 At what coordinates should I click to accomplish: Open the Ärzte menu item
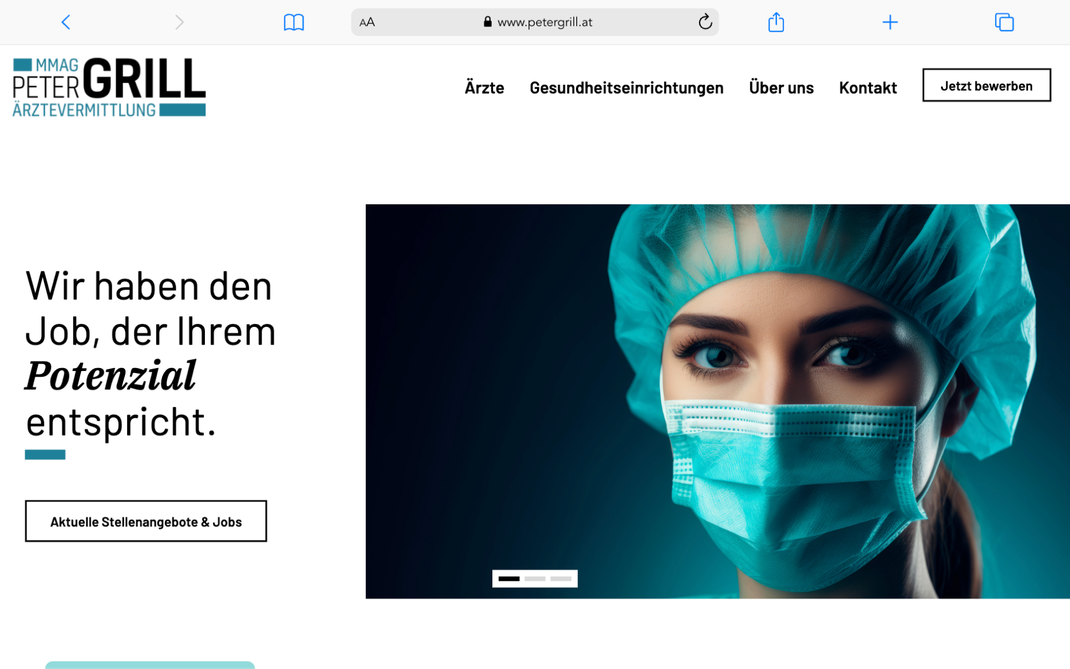[485, 87]
